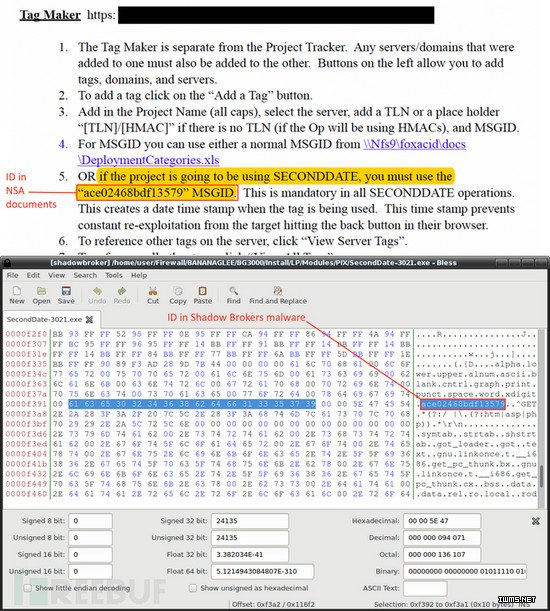The image size is (550, 611).
Task: Click the Signed 16 bit field
Action: pyautogui.click(x=90, y=554)
